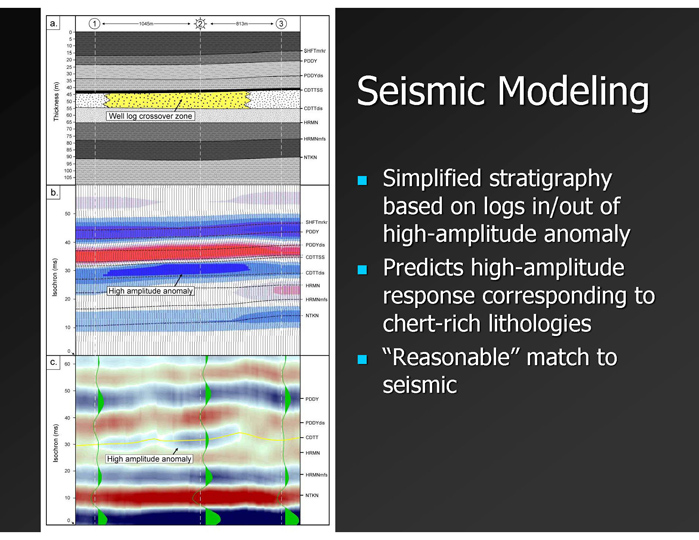Click the 'NTKN' horizon label in panel a
Viewport: 699px width, 540px height.
tap(310, 157)
